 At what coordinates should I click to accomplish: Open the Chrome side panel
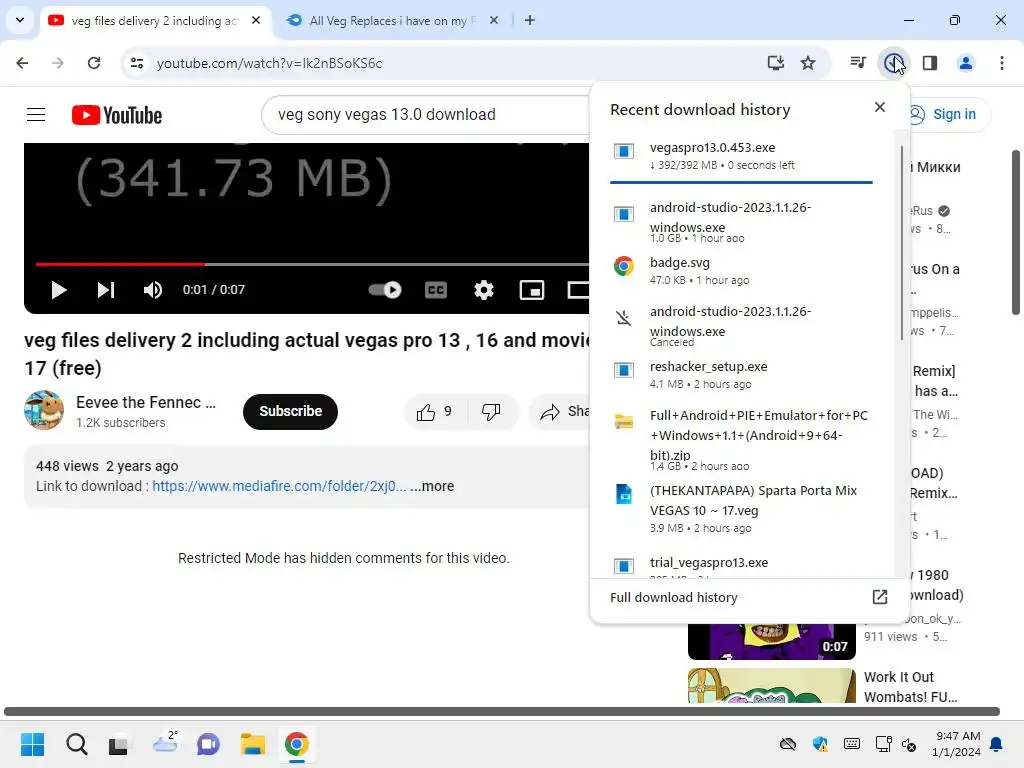point(930,63)
